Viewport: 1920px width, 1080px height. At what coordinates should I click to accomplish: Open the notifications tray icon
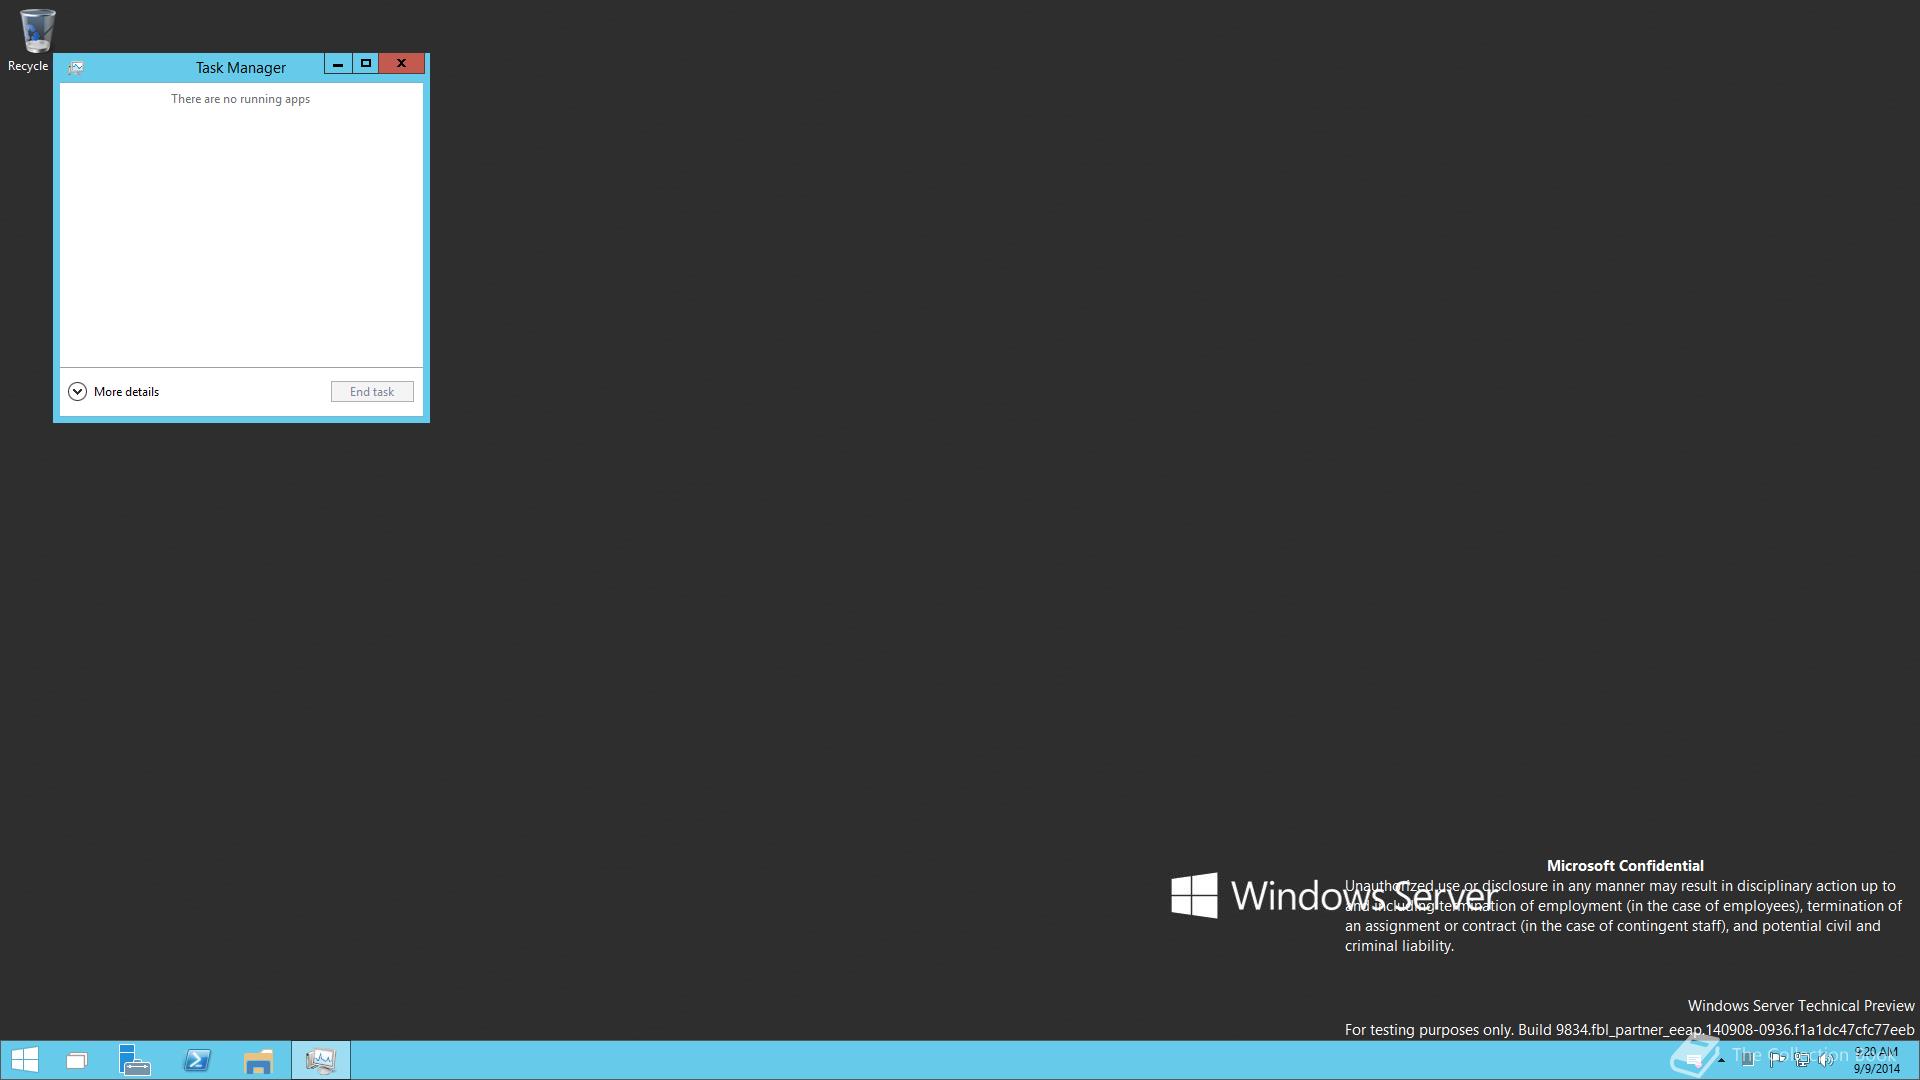[1694, 1060]
